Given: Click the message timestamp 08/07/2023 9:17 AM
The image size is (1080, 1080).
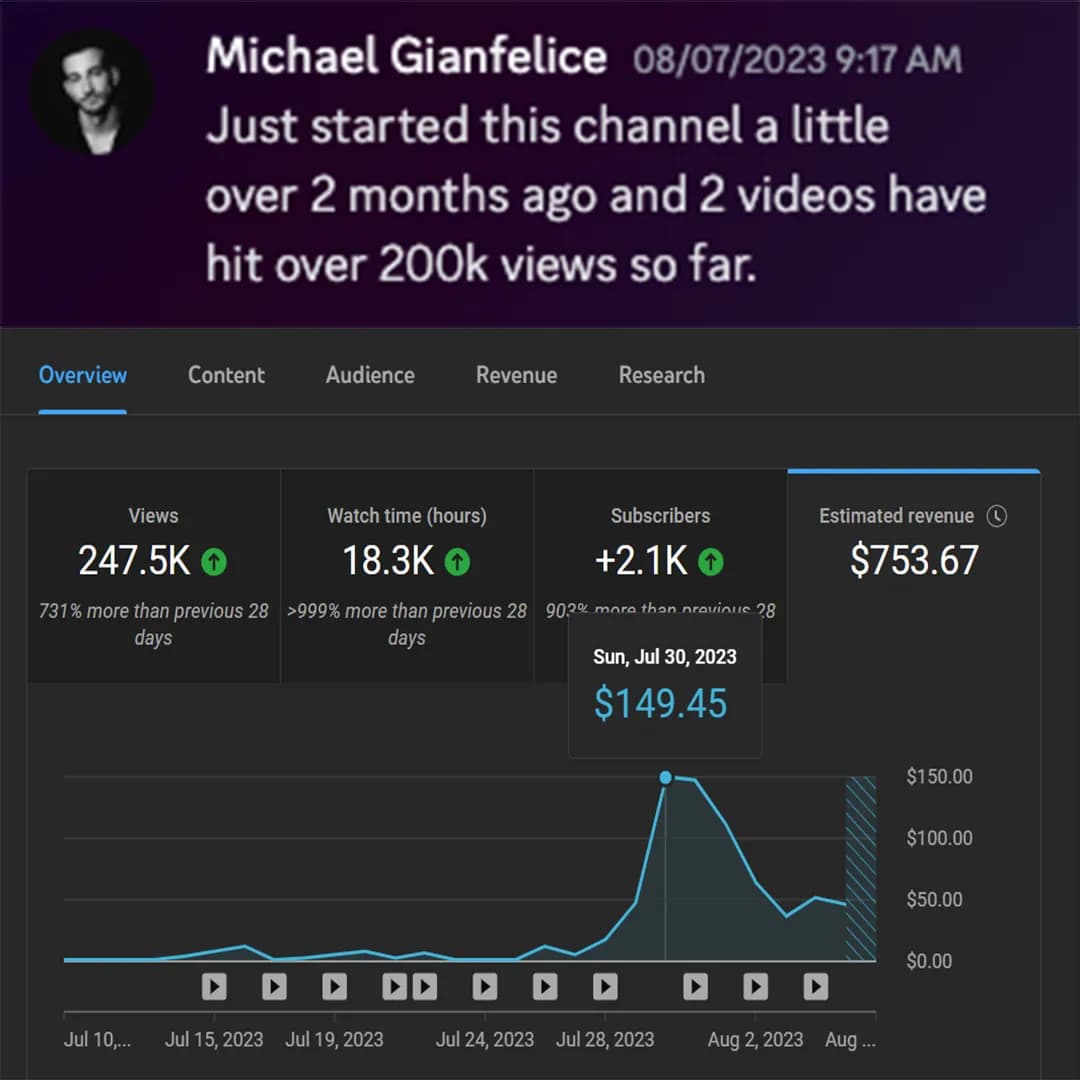Looking at the screenshot, I should 798,59.
